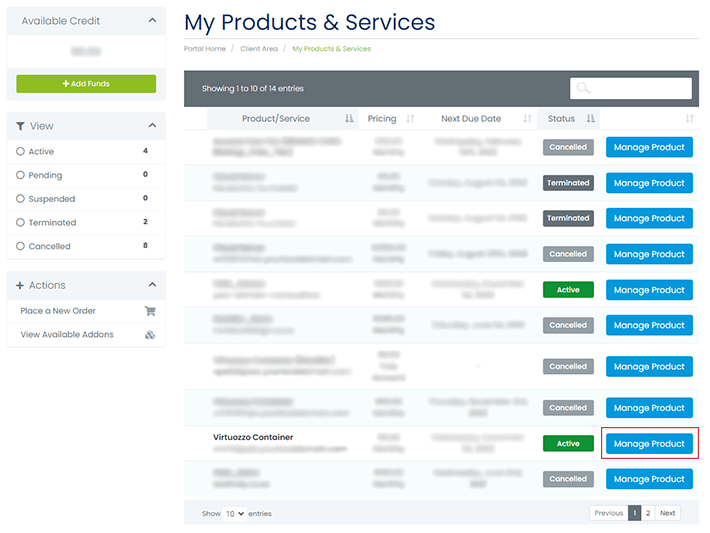Click the sort arrows icon on Status column
Image resolution: width=710 pixels, height=533 pixels.
[x=591, y=119]
